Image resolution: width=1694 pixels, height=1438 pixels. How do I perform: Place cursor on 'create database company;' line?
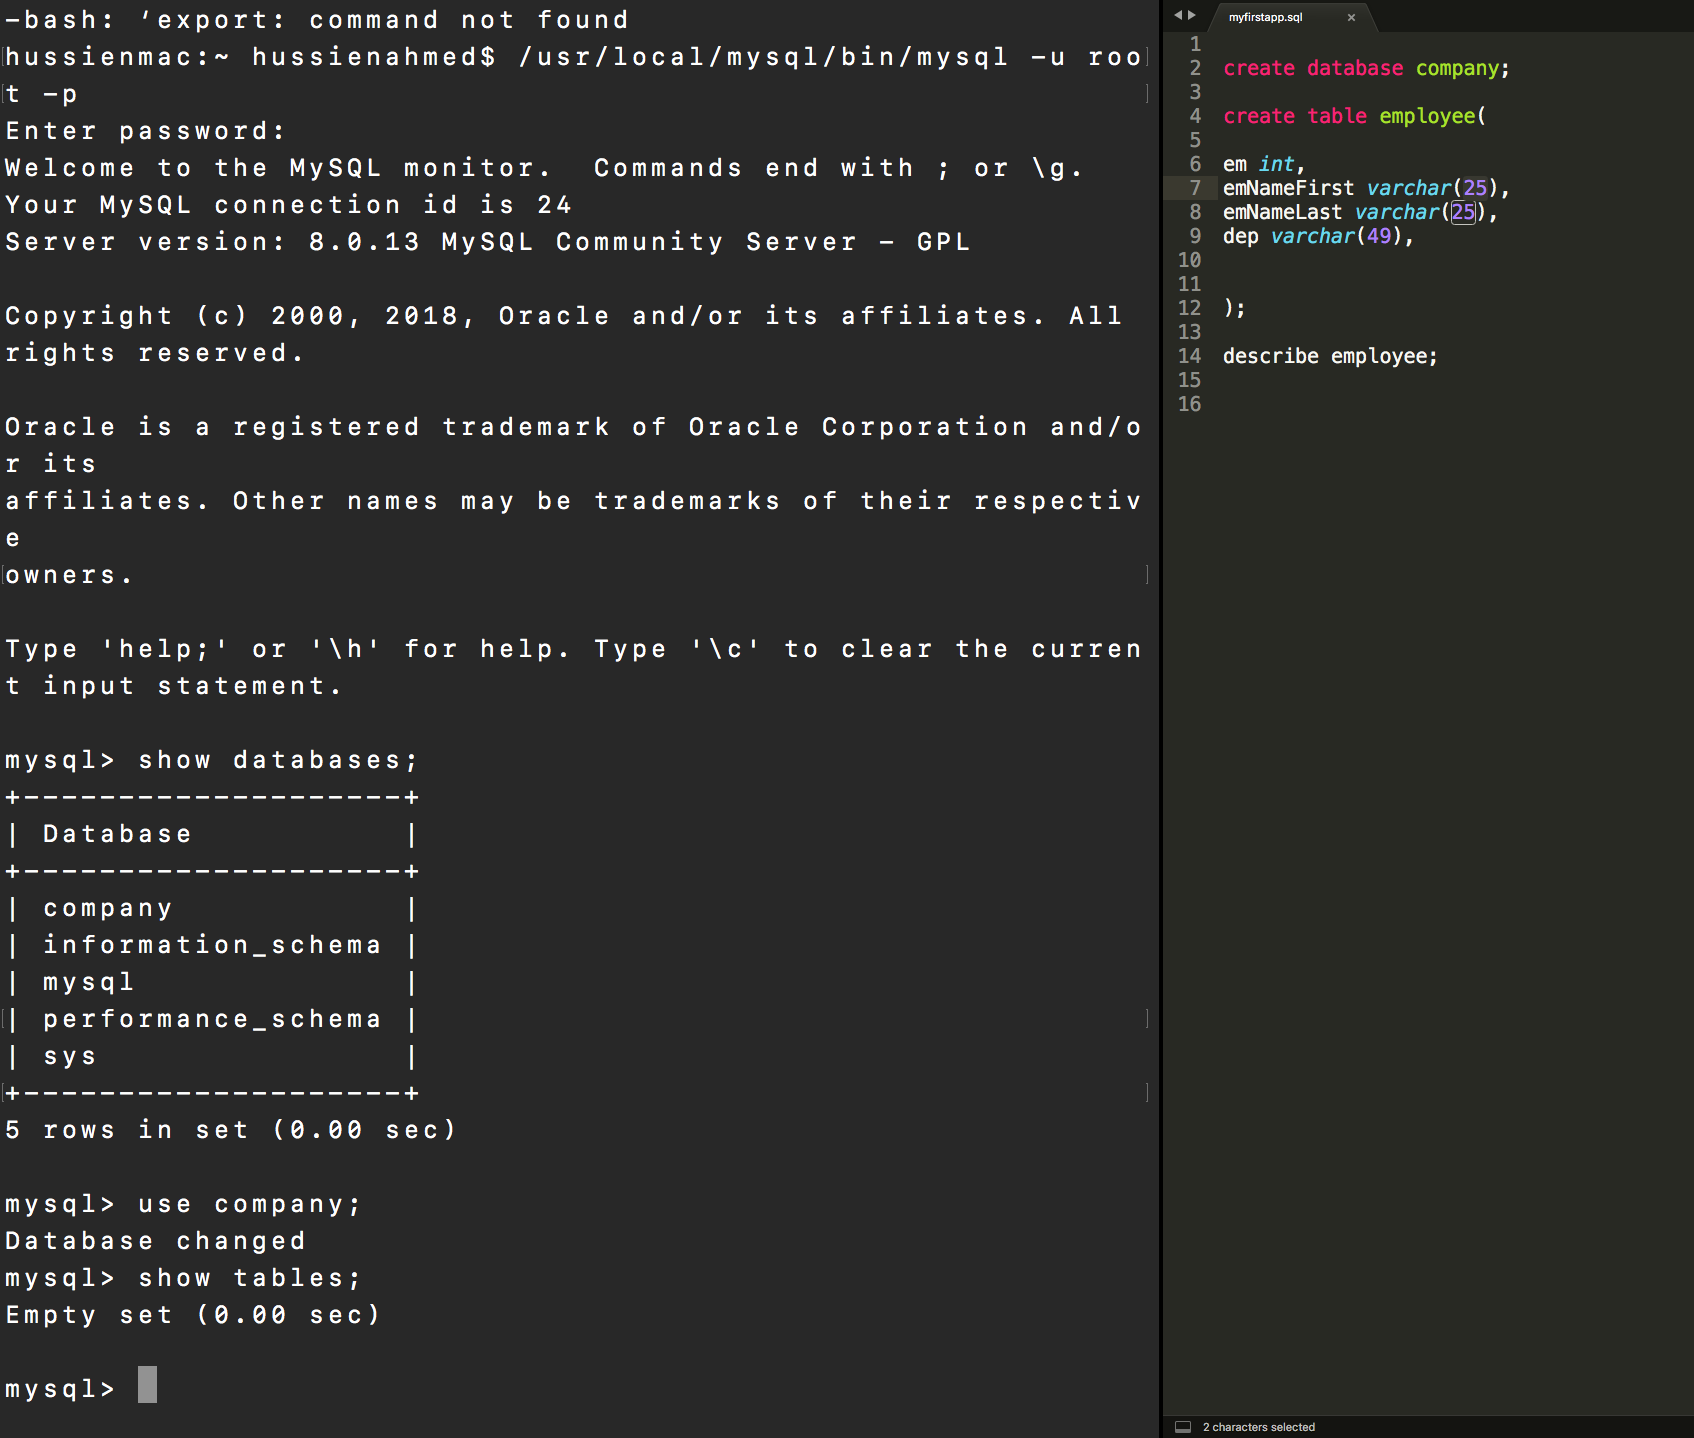(1365, 68)
